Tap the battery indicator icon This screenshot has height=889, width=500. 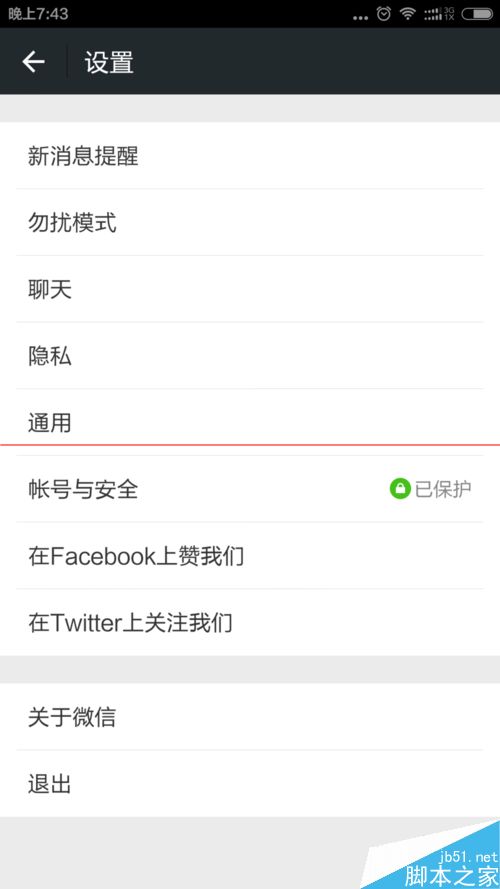coord(477,14)
